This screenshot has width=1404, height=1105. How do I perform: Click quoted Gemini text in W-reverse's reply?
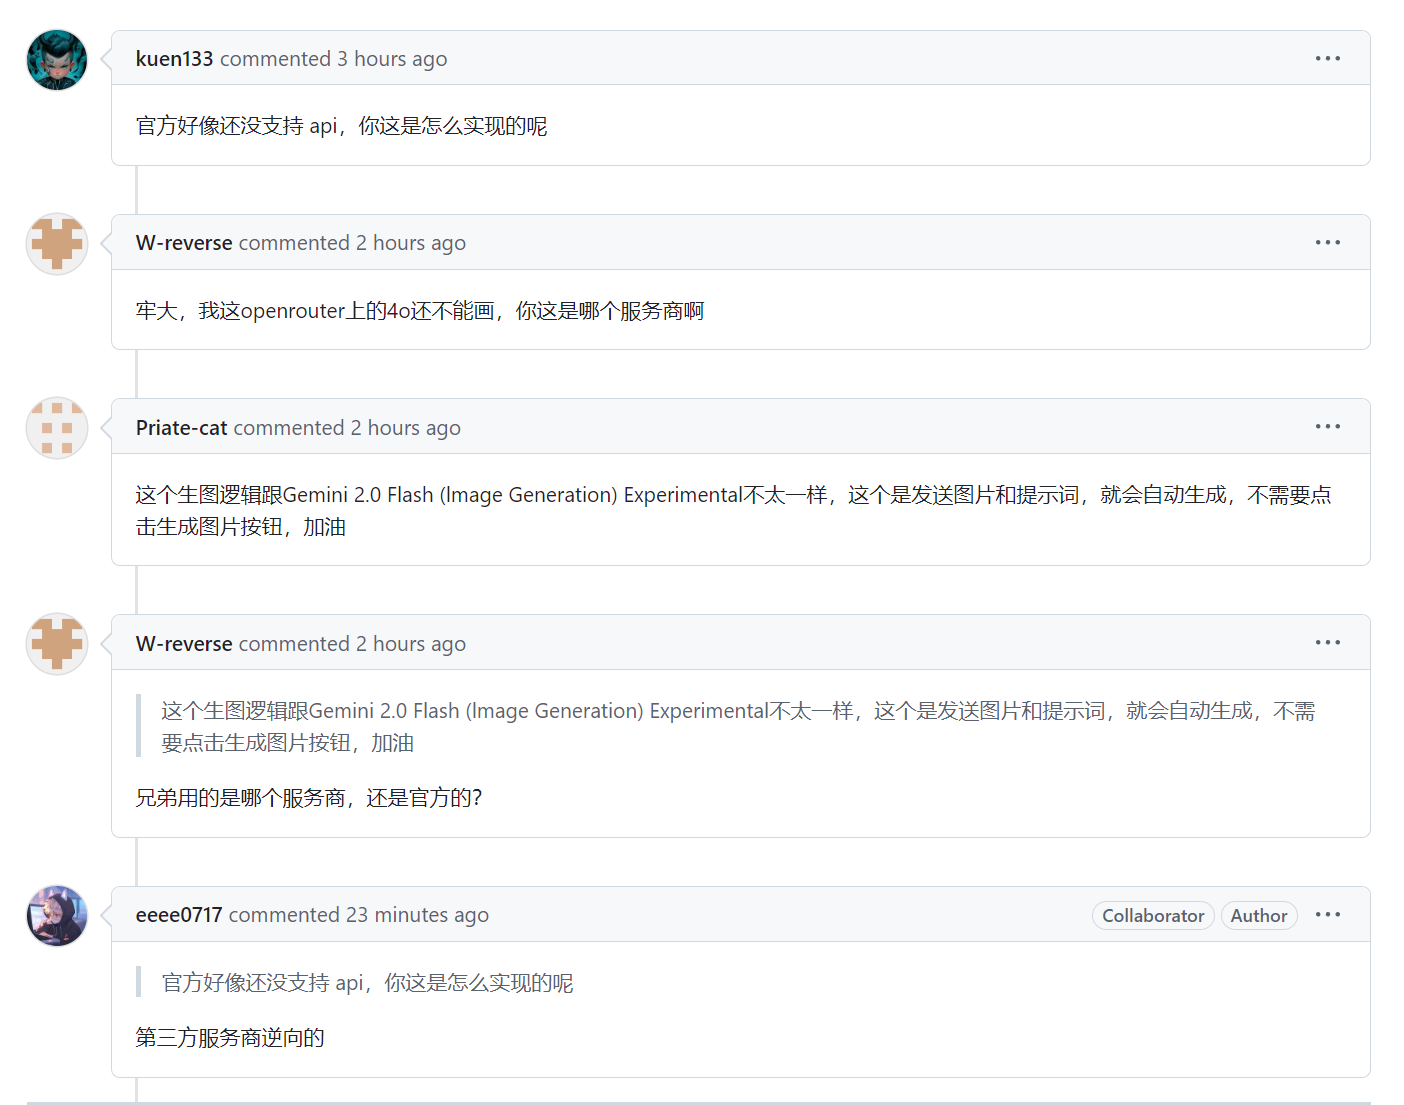(738, 727)
